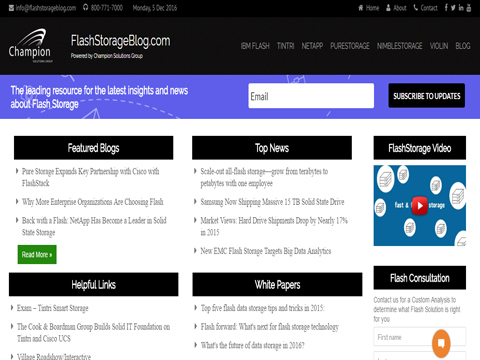Viewport: 480px width, 360px height.
Task: Open The Cook & Boardman Group link
Action: click(94, 332)
